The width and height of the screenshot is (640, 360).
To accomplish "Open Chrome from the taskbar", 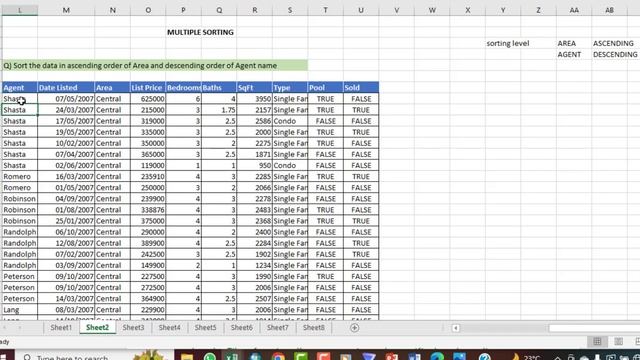I will (278, 356).
